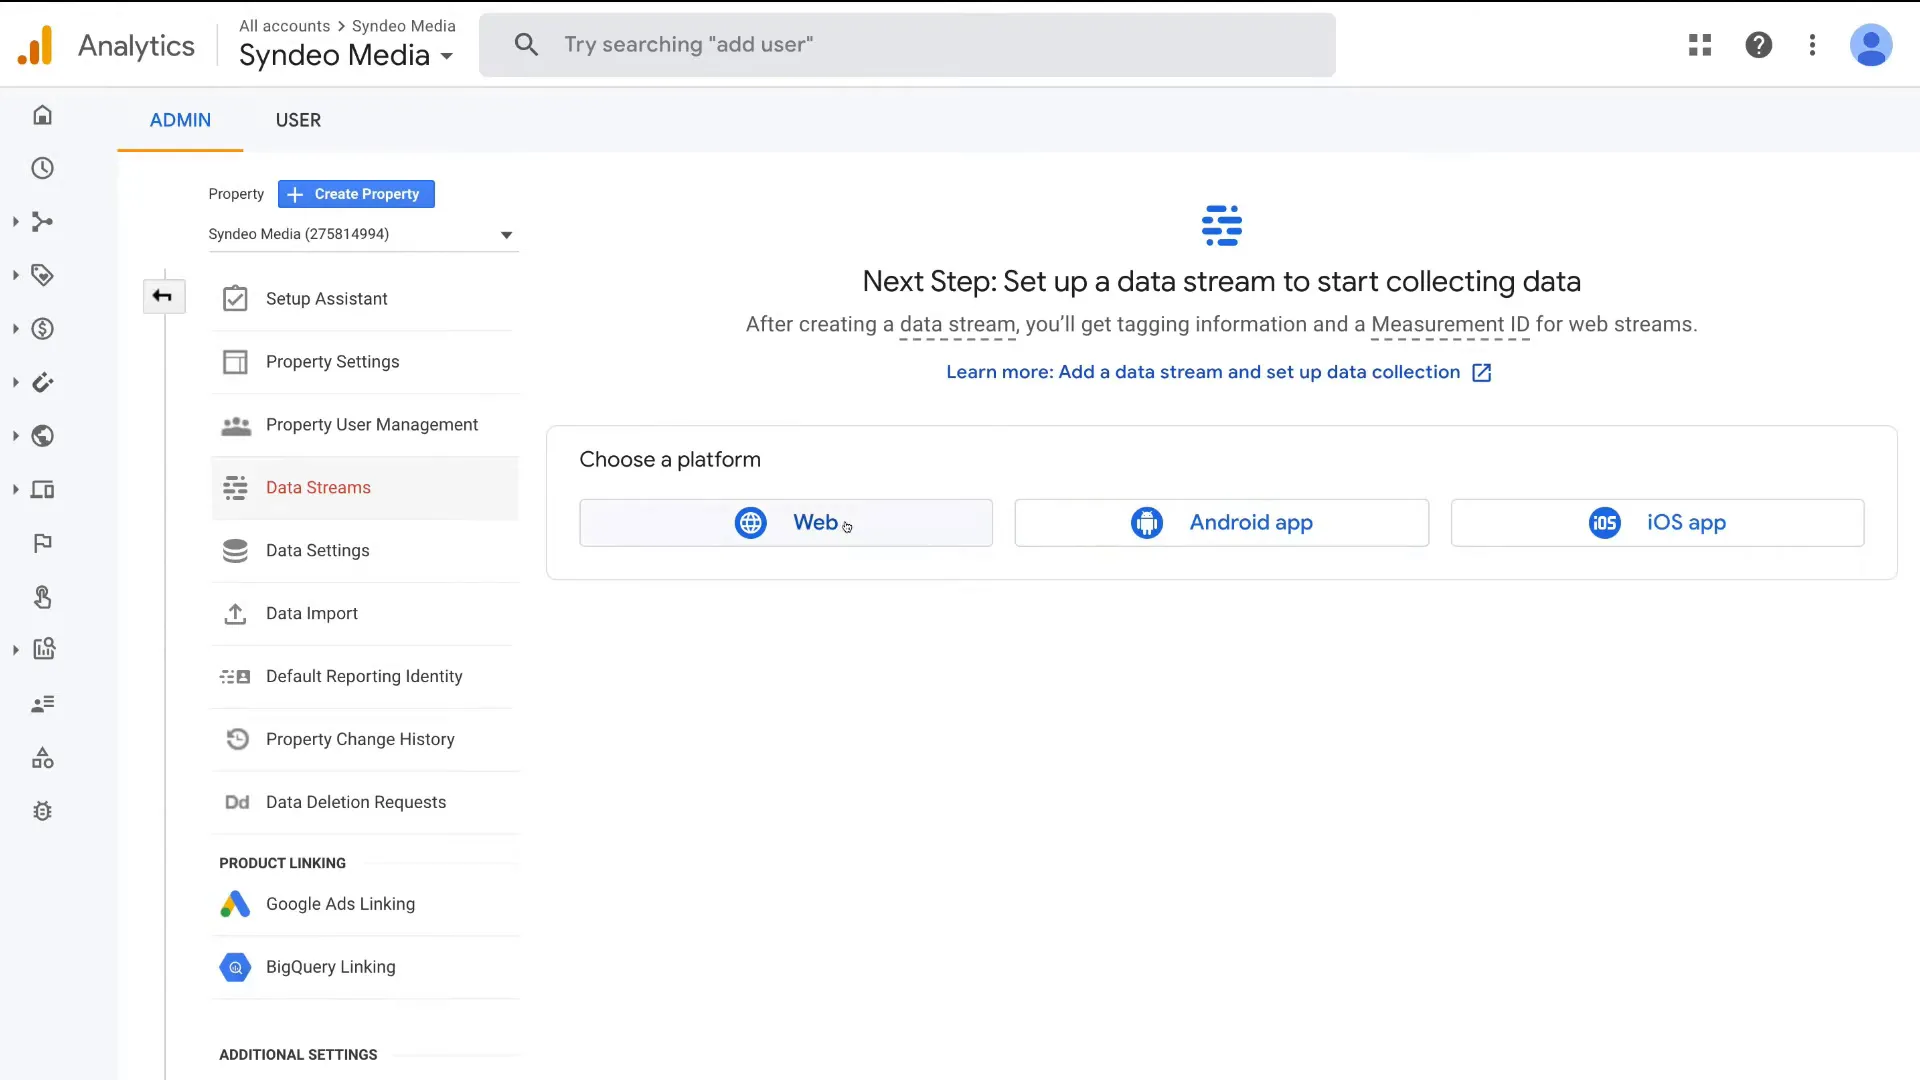Open Property User Management

365,425
